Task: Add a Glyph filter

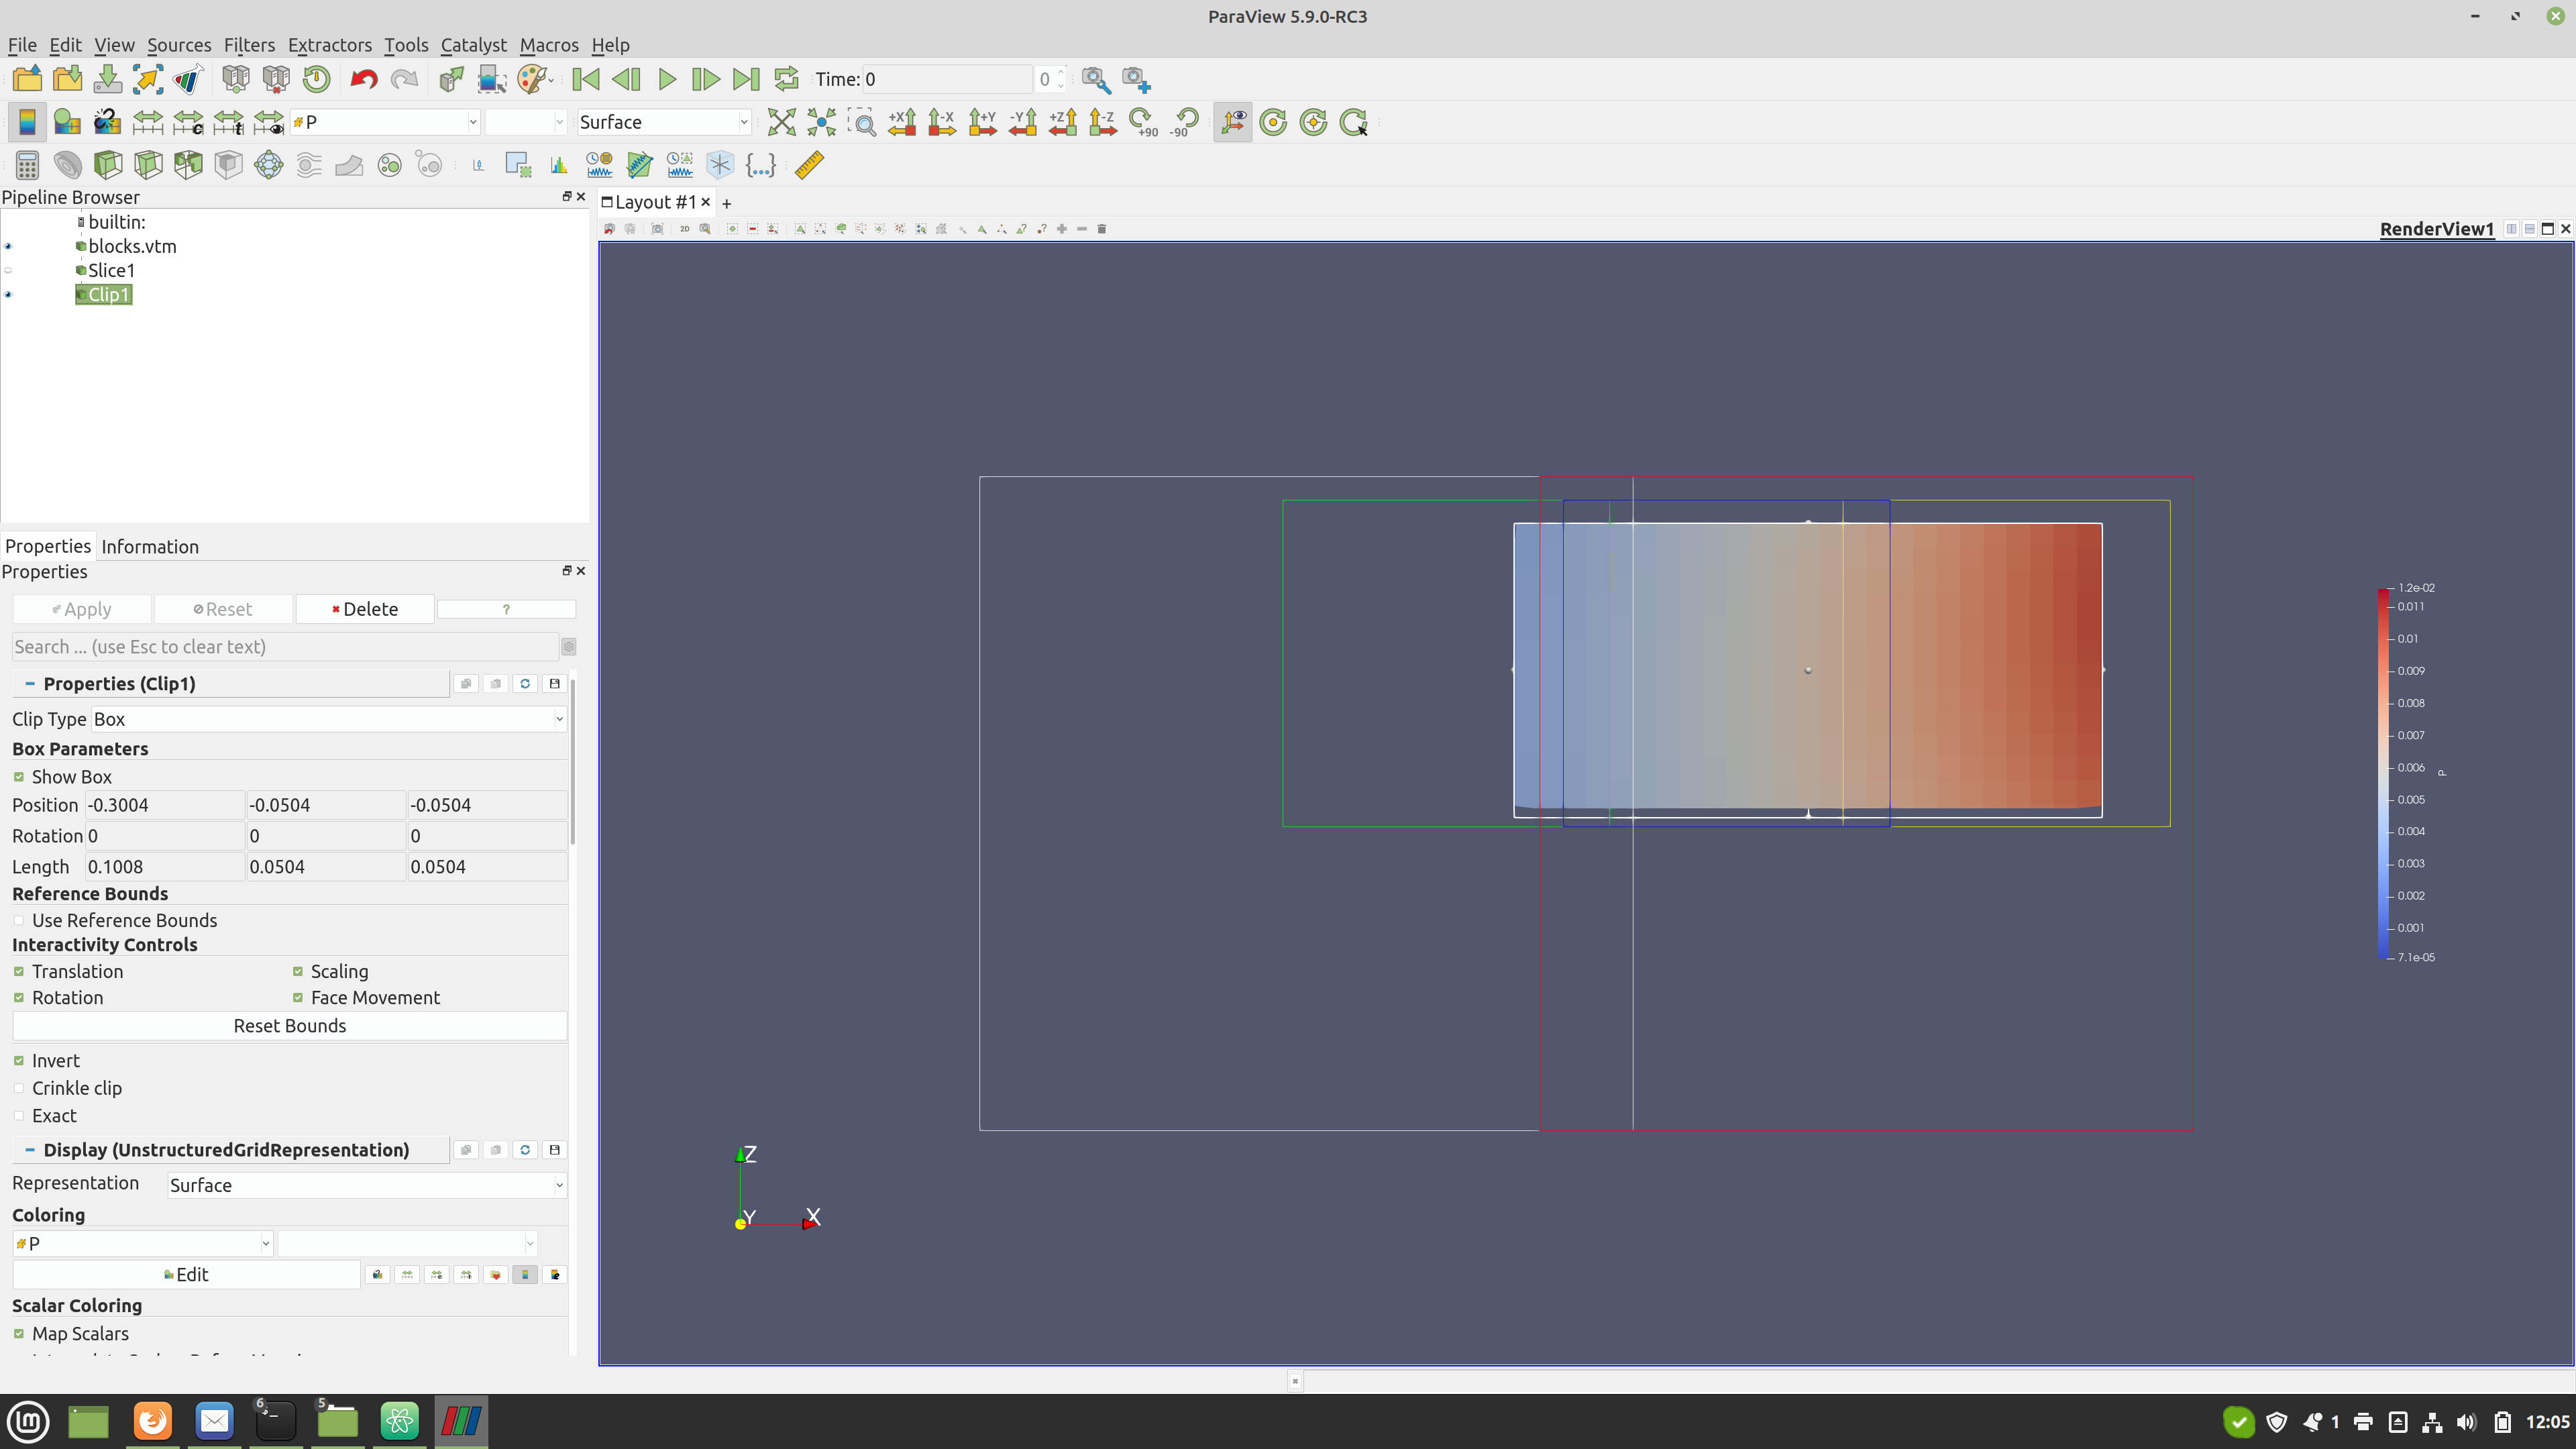Action: tap(268, 165)
